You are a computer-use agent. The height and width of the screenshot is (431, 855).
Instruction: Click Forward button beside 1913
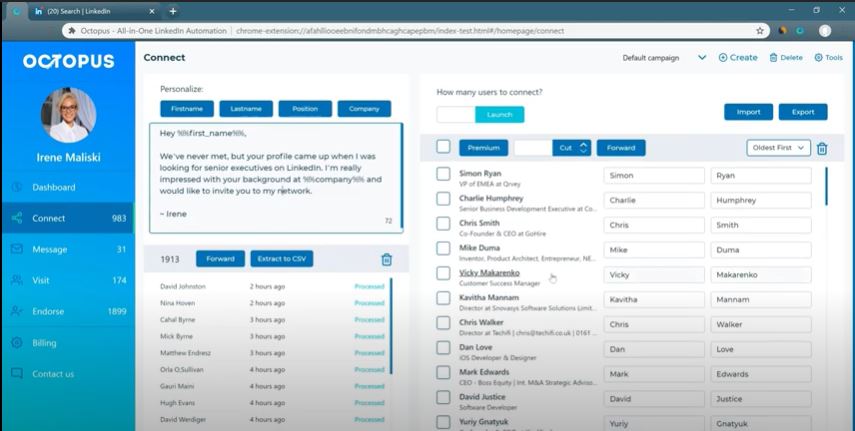click(220, 259)
